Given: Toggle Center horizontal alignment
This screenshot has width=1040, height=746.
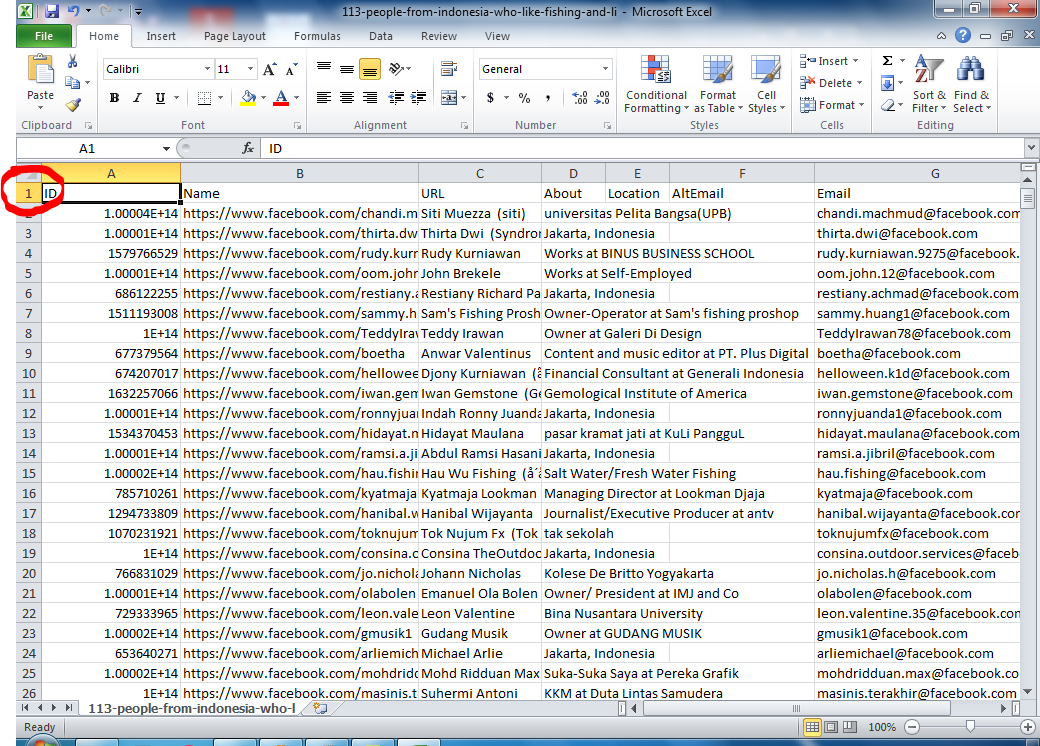Looking at the screenshot, I should pos(347,97).
